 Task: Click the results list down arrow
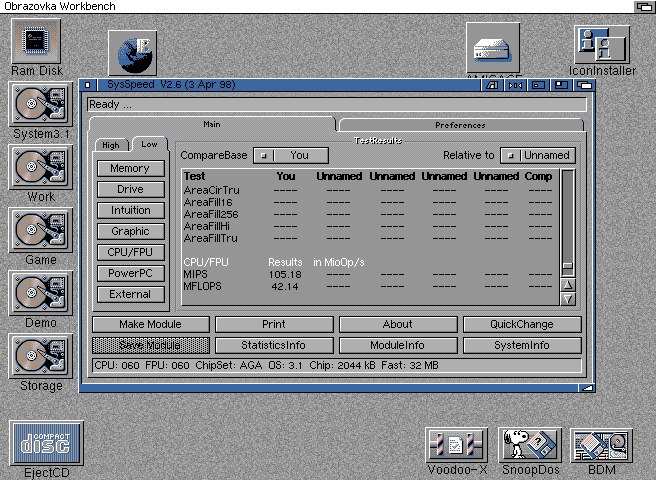[x=568, y=298]
